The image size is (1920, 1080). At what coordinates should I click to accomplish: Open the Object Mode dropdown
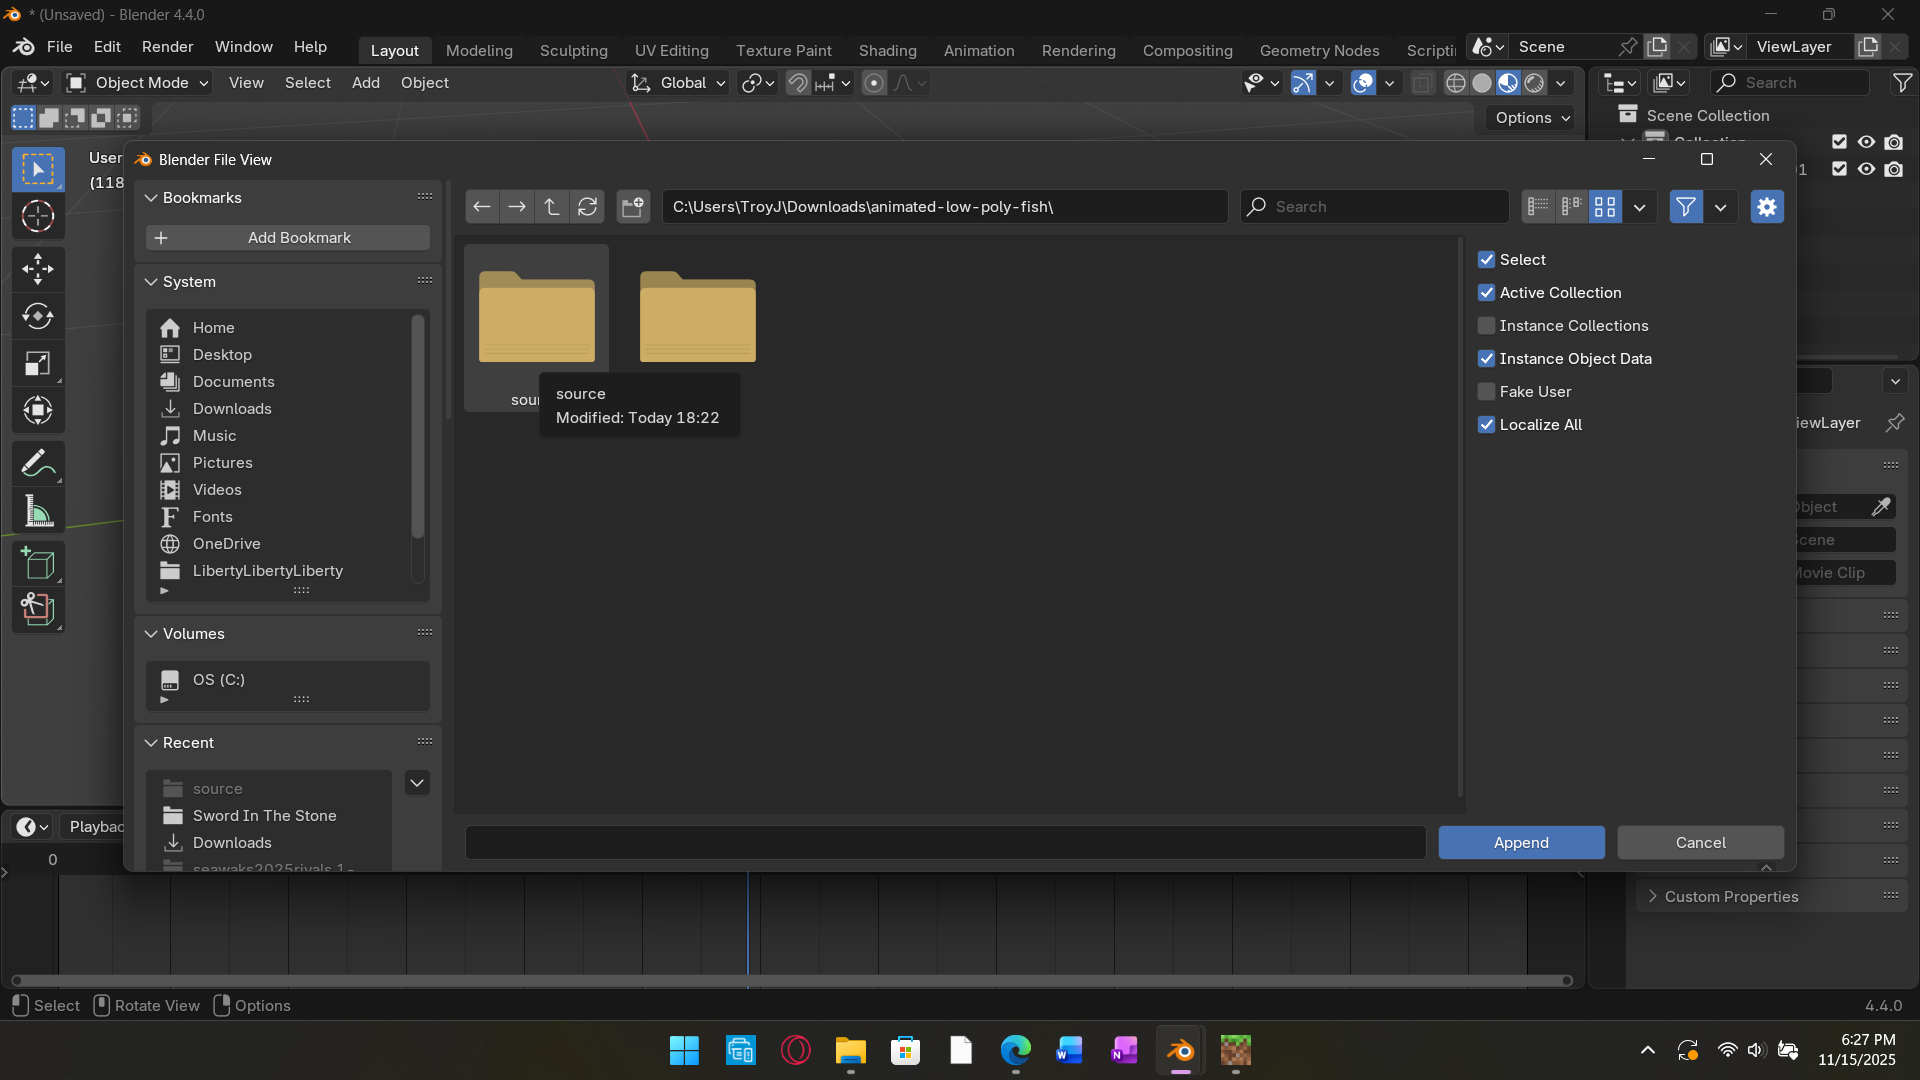(x=138, y=83)
